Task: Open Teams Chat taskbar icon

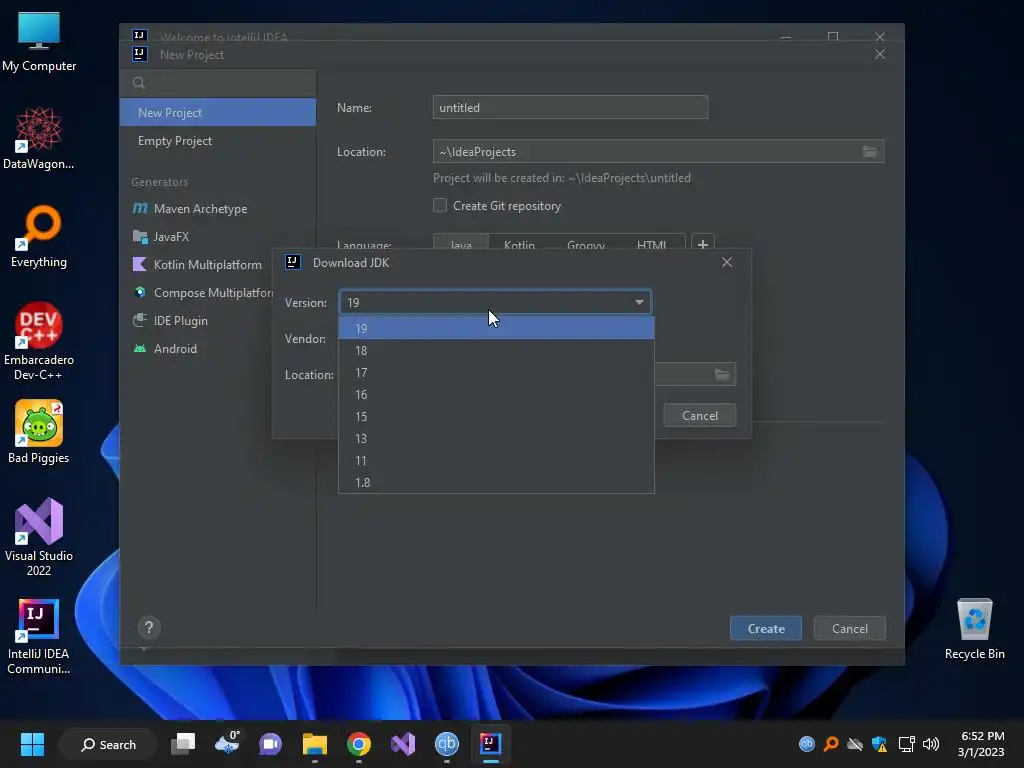Action: 270,744
